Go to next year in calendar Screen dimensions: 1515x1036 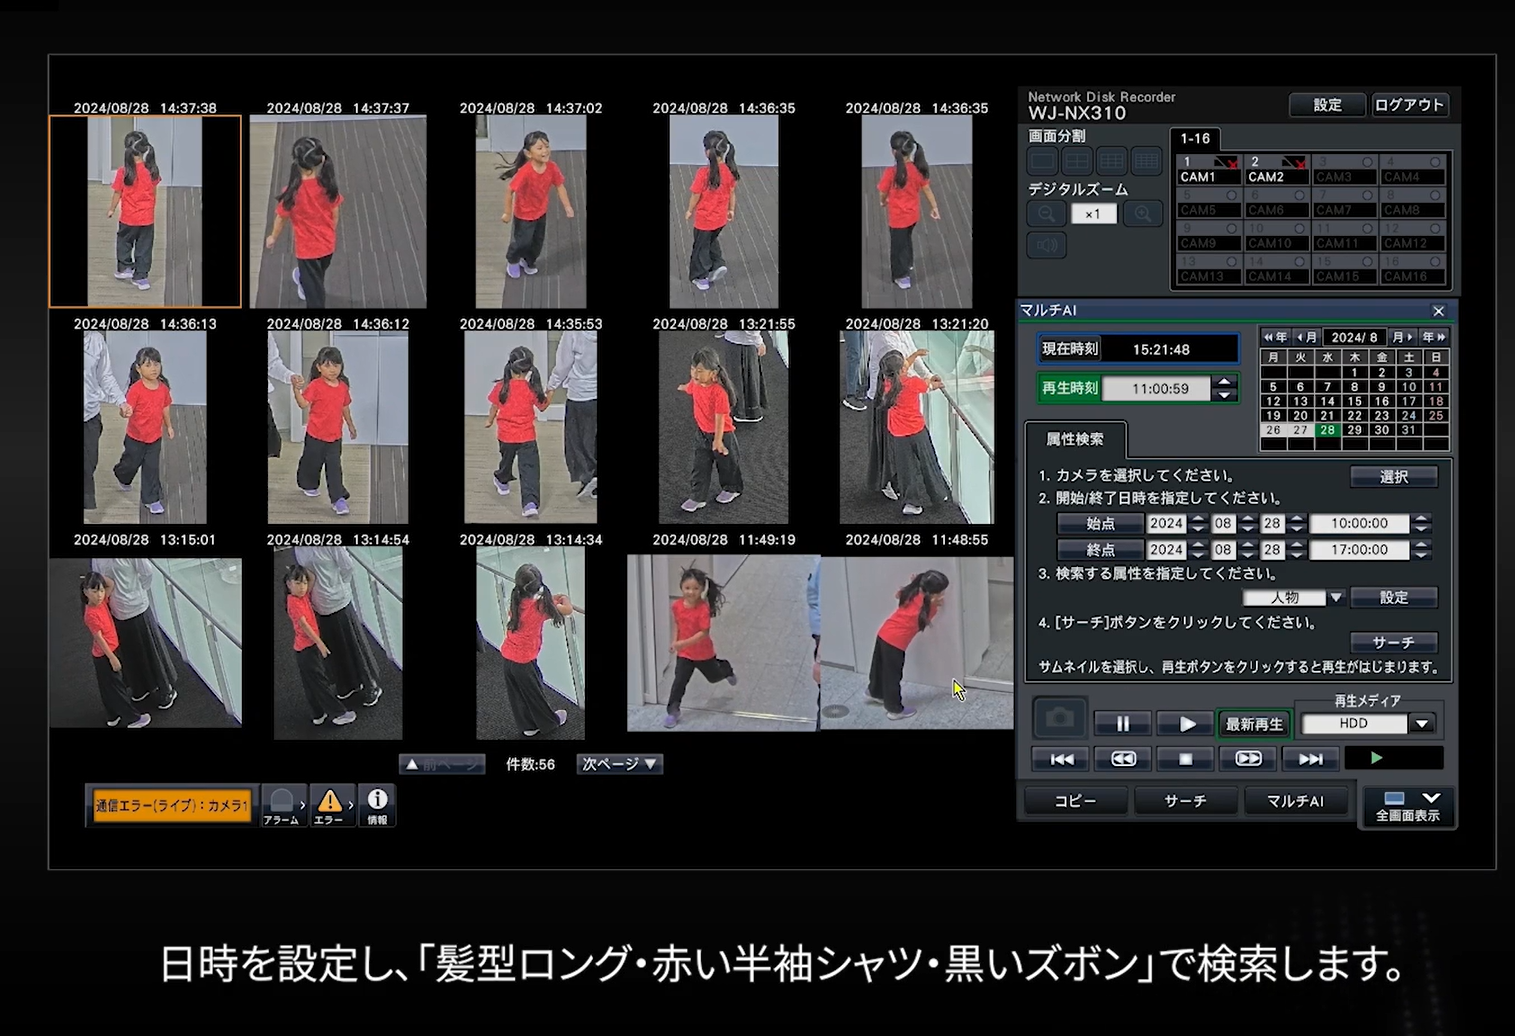1434,337
